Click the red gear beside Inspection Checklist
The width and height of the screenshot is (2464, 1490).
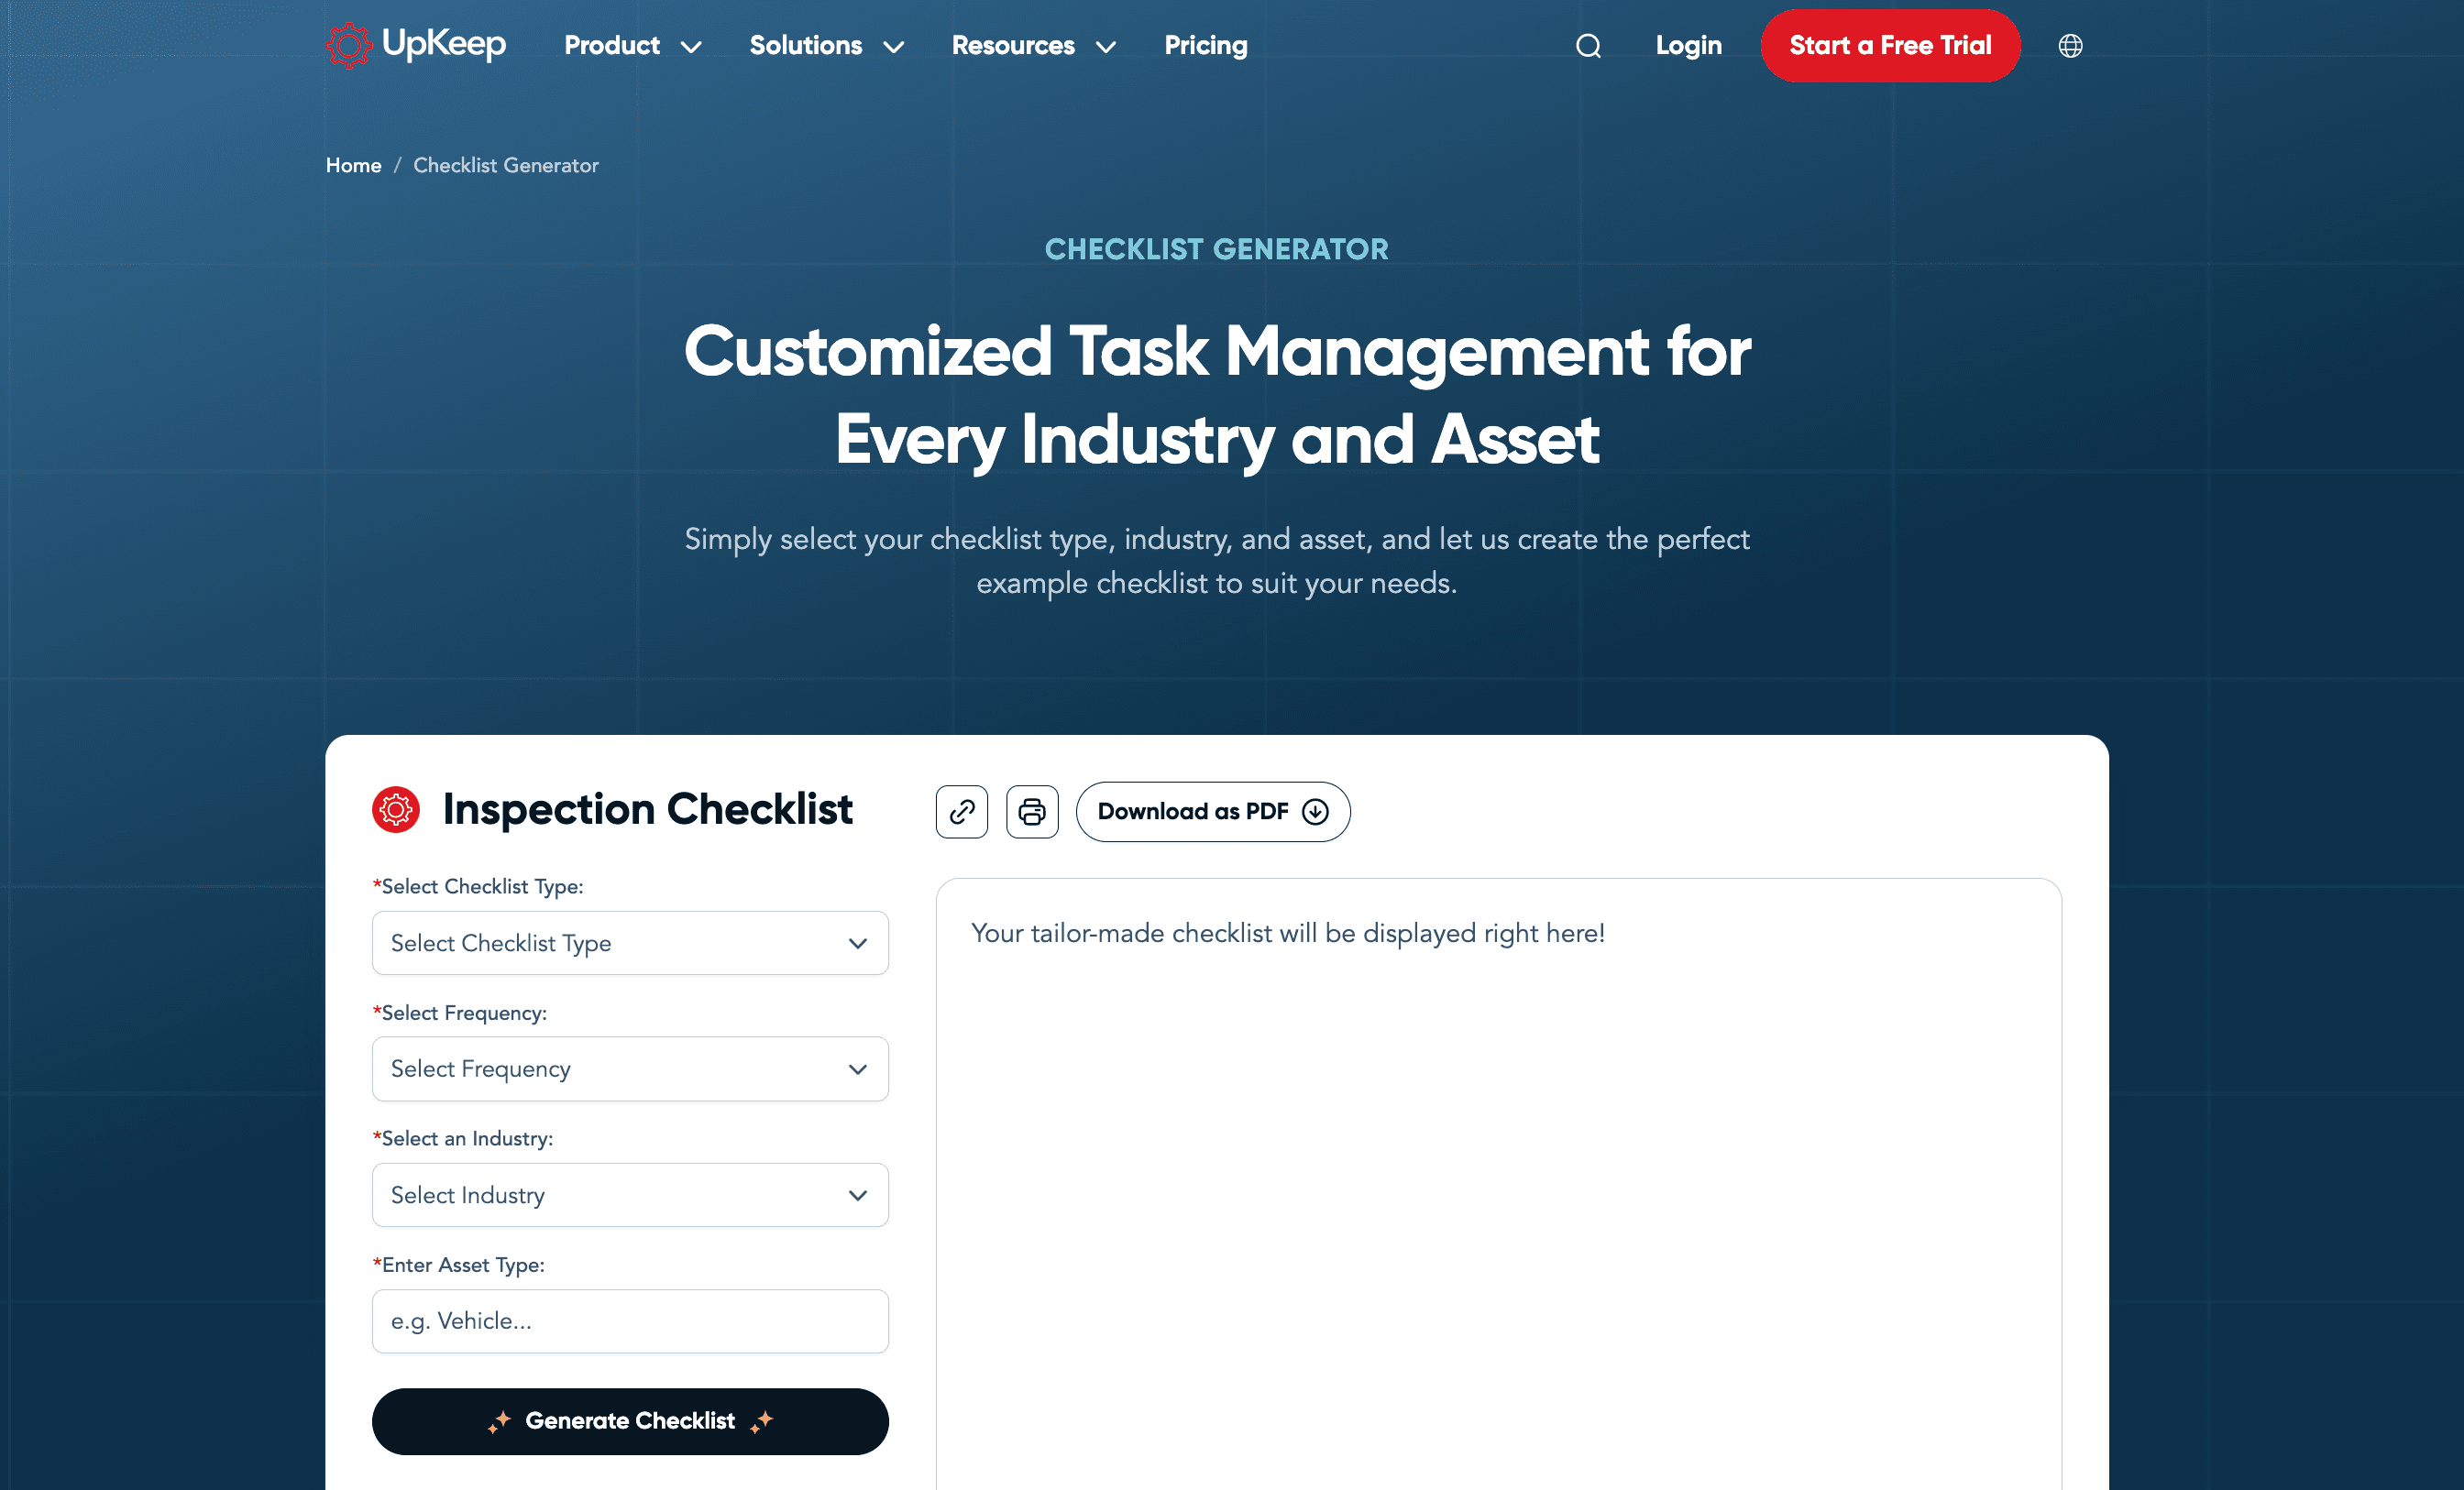(396, 810)
